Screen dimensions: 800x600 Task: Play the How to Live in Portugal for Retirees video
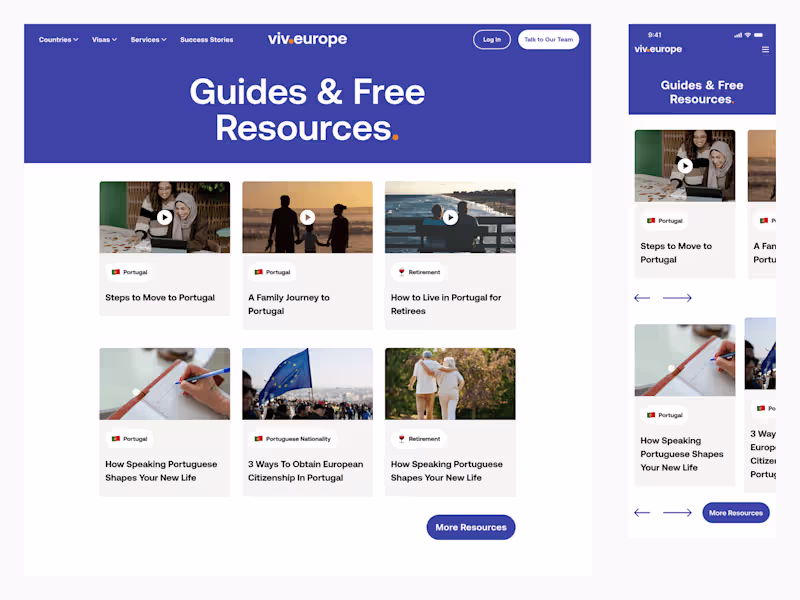pyautogui.click(x=450, y=217)
